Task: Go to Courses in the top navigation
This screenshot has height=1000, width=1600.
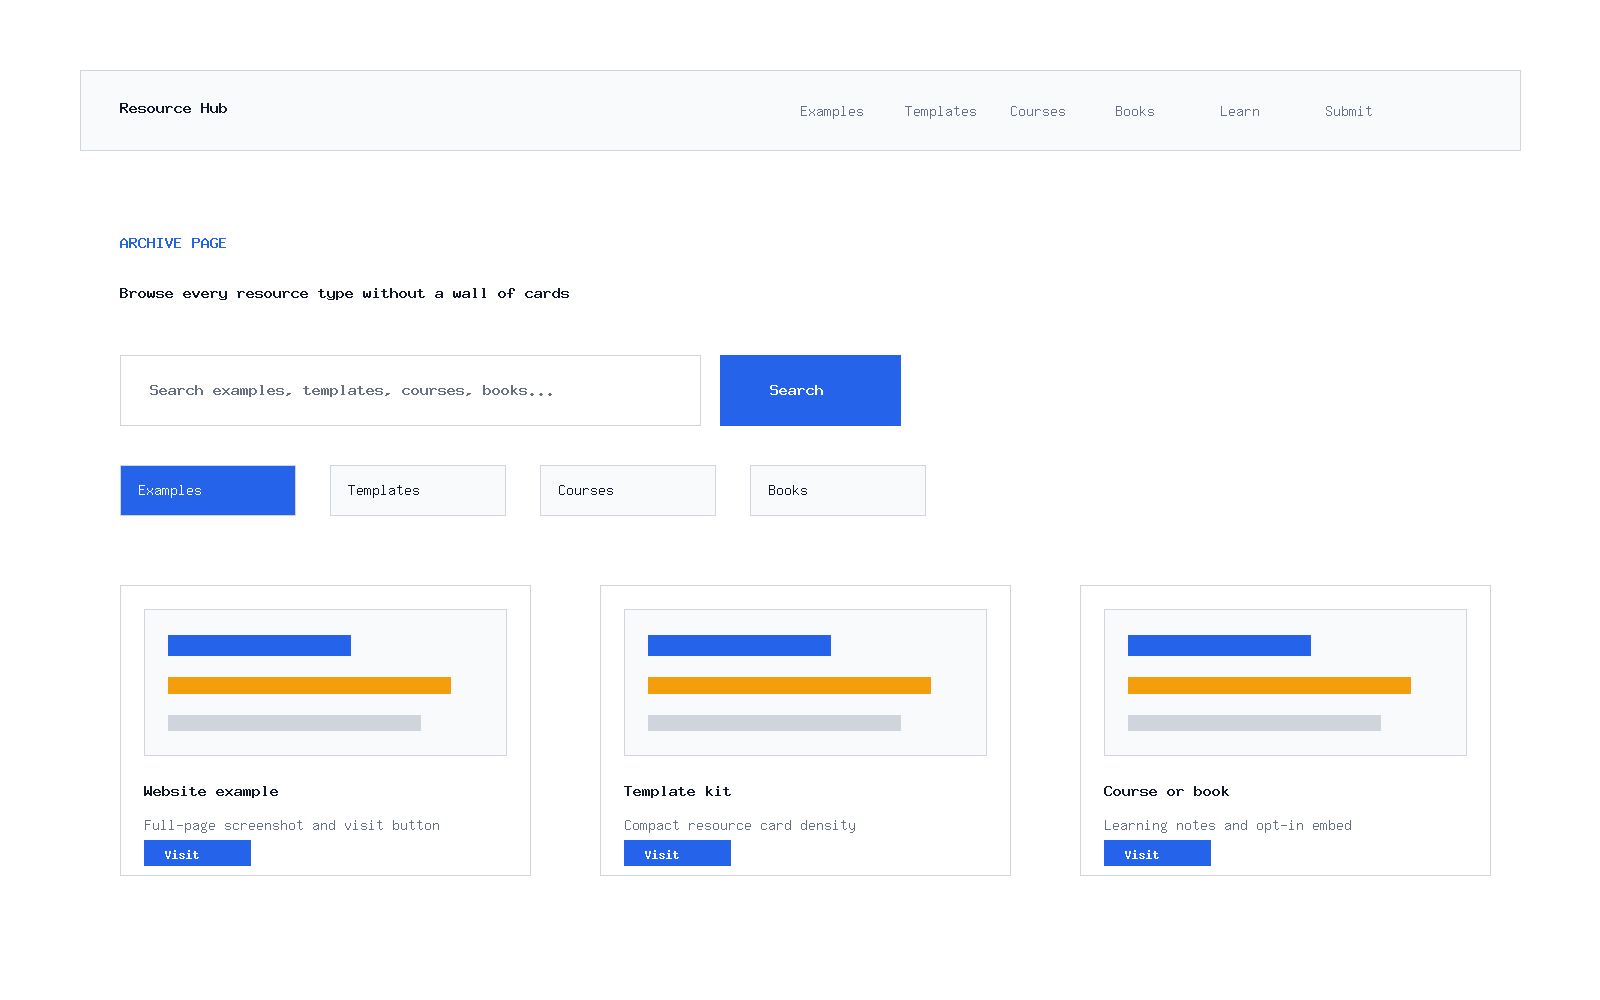Action: point(1037,111)
